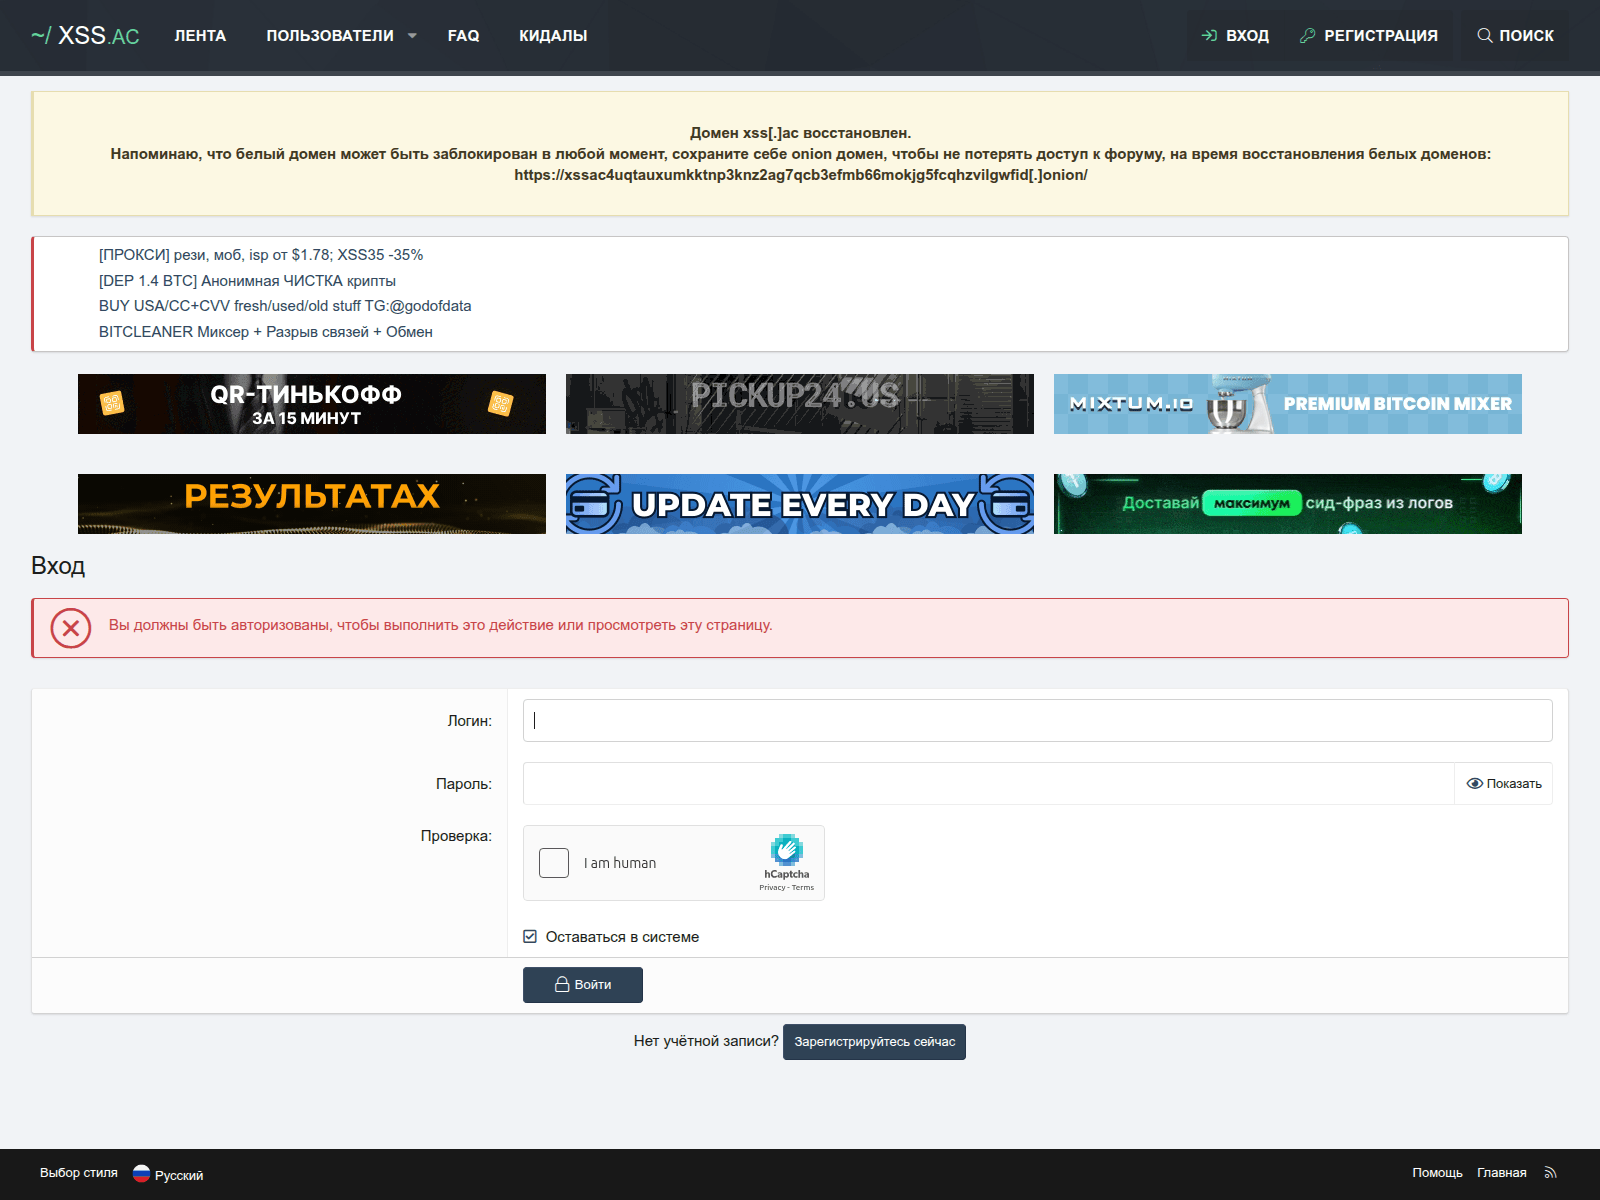This screenshot has height=1200, width=1600.
Task: Open Выбор стиля in footer
Action: 79,1173
